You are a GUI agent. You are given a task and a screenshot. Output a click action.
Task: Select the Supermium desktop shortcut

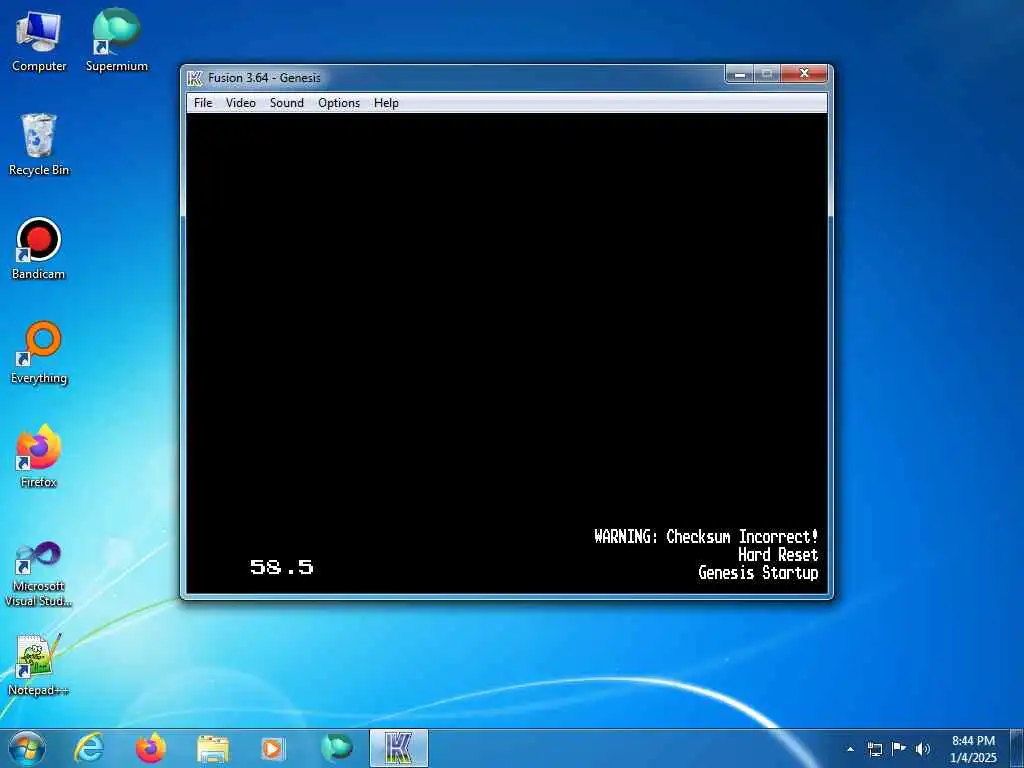pos(116,40)
